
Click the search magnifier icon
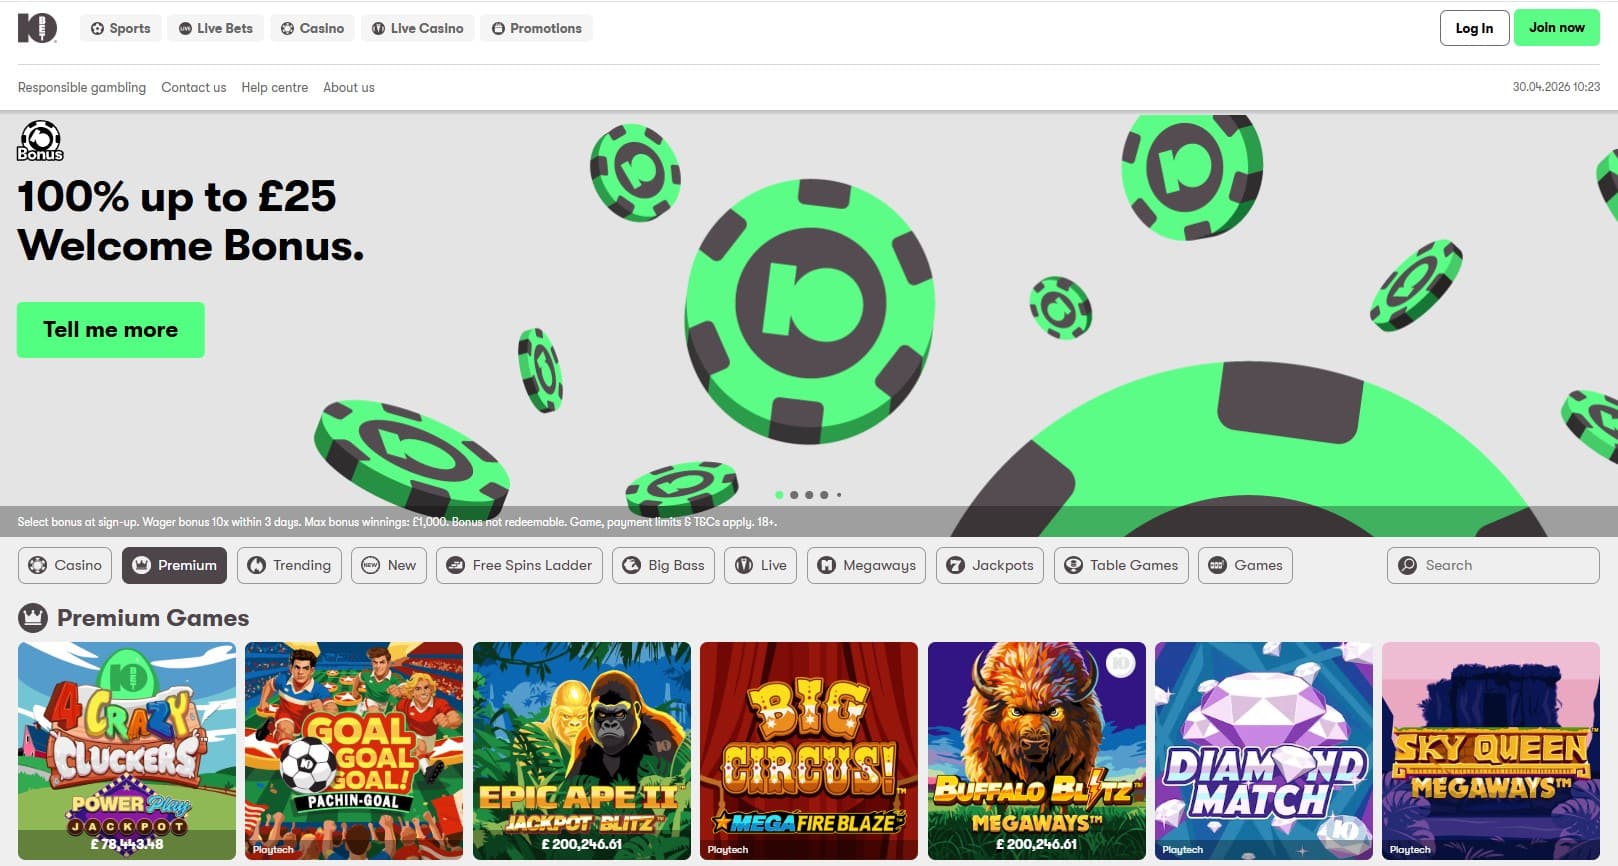pyautogui.click(x=1408, y=565)
